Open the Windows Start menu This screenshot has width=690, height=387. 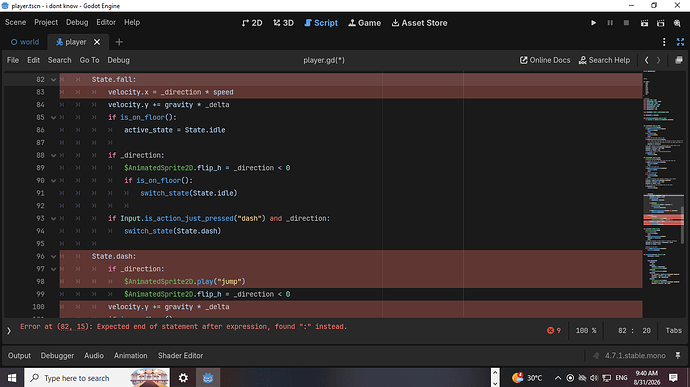click(12, 378)
